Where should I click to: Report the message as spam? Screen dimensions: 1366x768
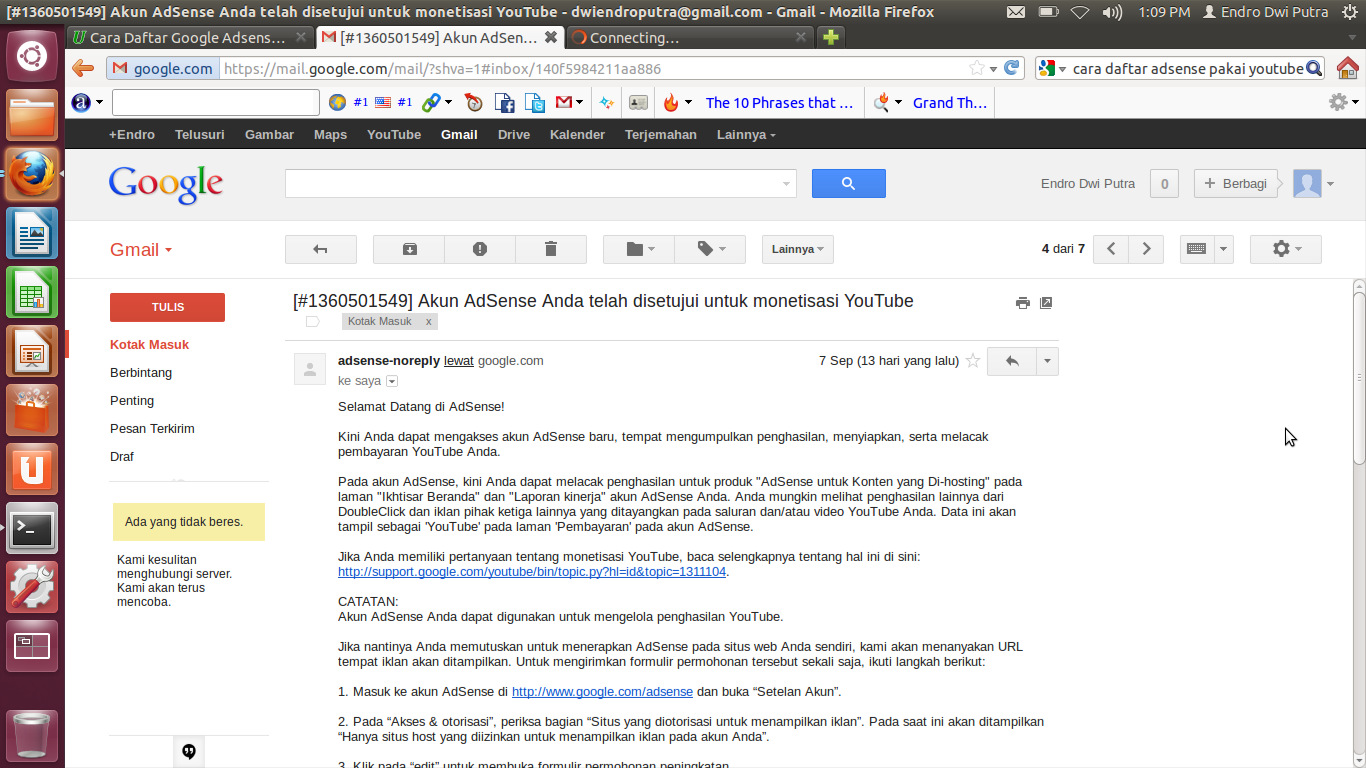click(x=480, y=249)
